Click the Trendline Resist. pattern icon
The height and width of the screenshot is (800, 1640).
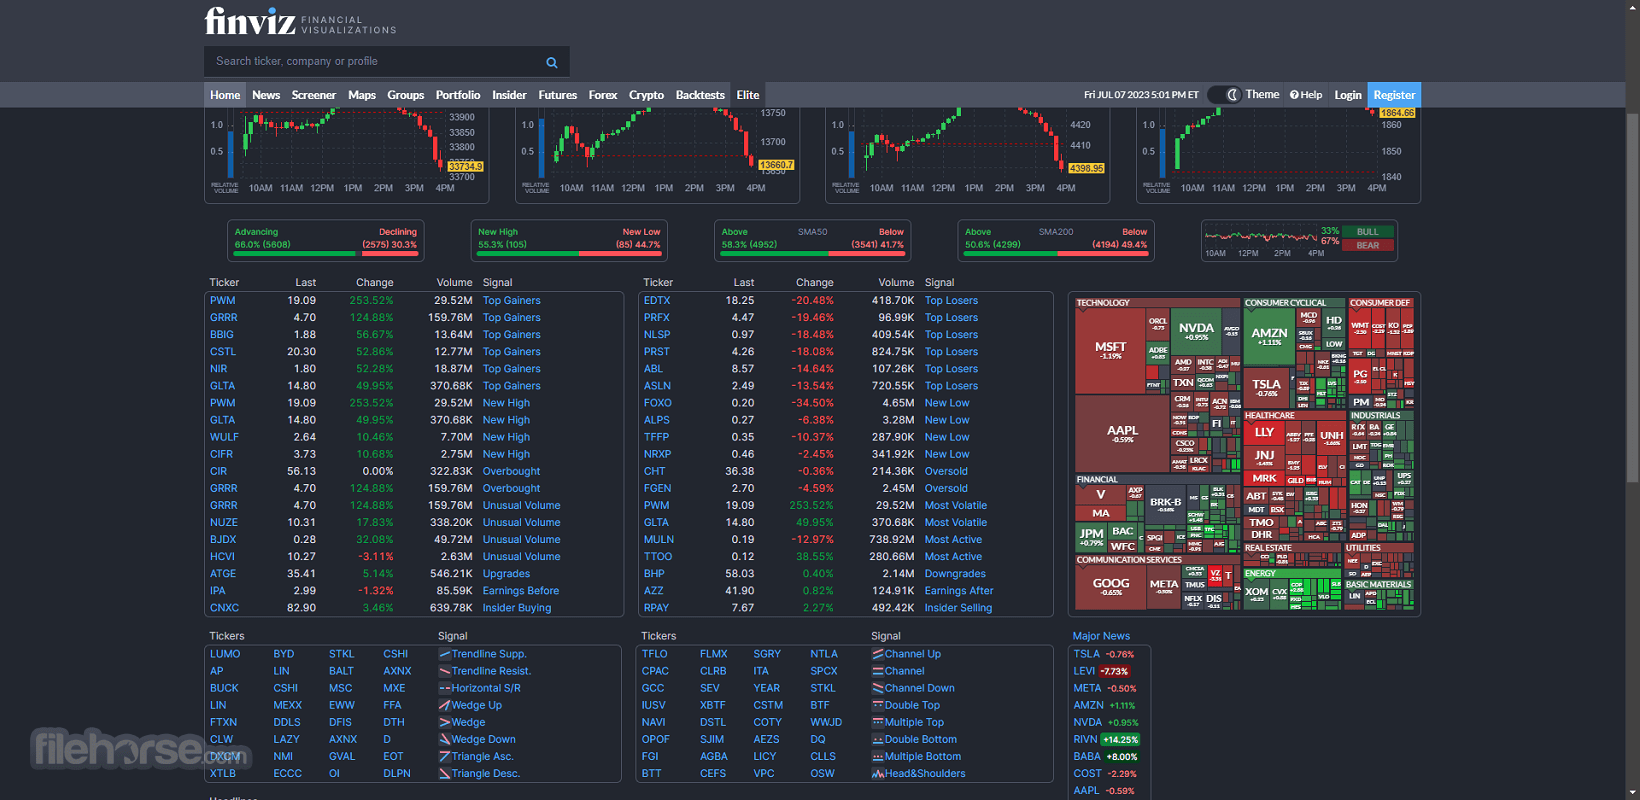(x=445, y=671)
